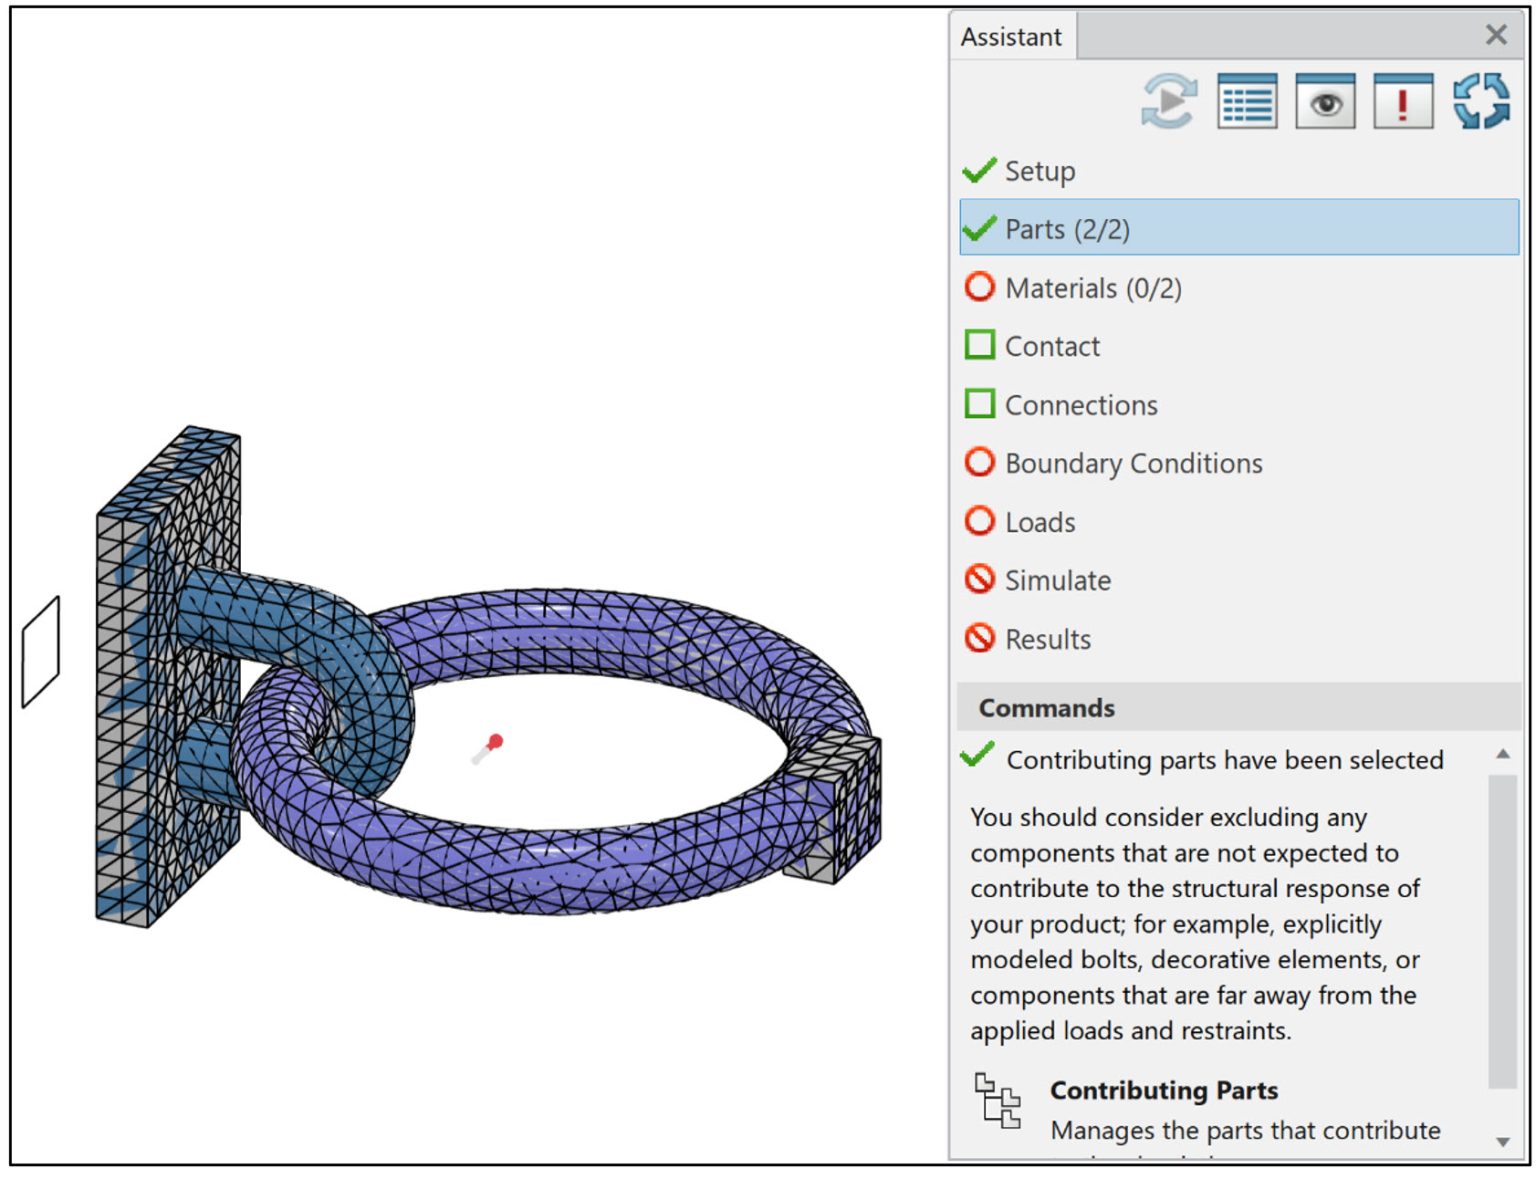Switch to the Assistant tab
Viewport: 1536px width, 1179px height.
(1011, 36)
